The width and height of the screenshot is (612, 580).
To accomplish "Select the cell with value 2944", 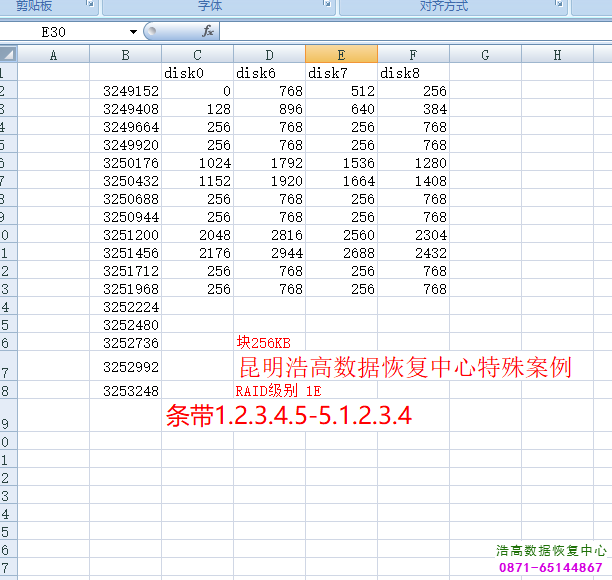I will [269, 253].
